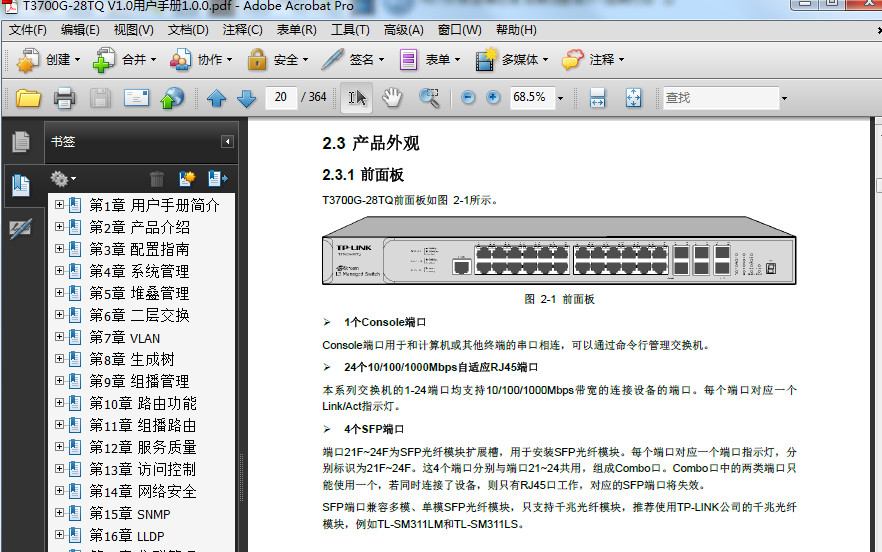This screenshot has height=552, width=882.
Task: Open the 注释 (Comment) toolbar menu
Action: 593,60
